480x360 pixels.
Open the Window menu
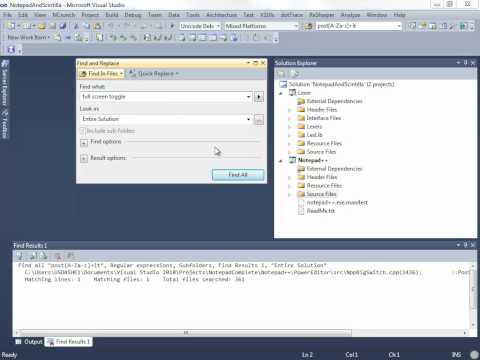377,15
